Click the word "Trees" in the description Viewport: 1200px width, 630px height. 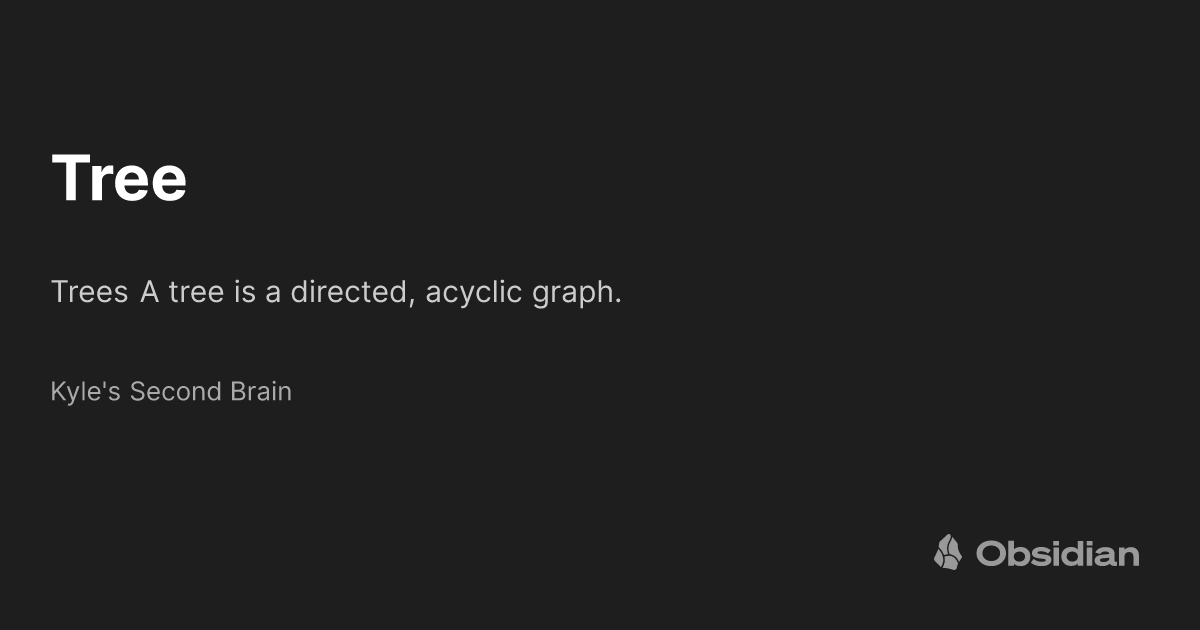[89, 293]
